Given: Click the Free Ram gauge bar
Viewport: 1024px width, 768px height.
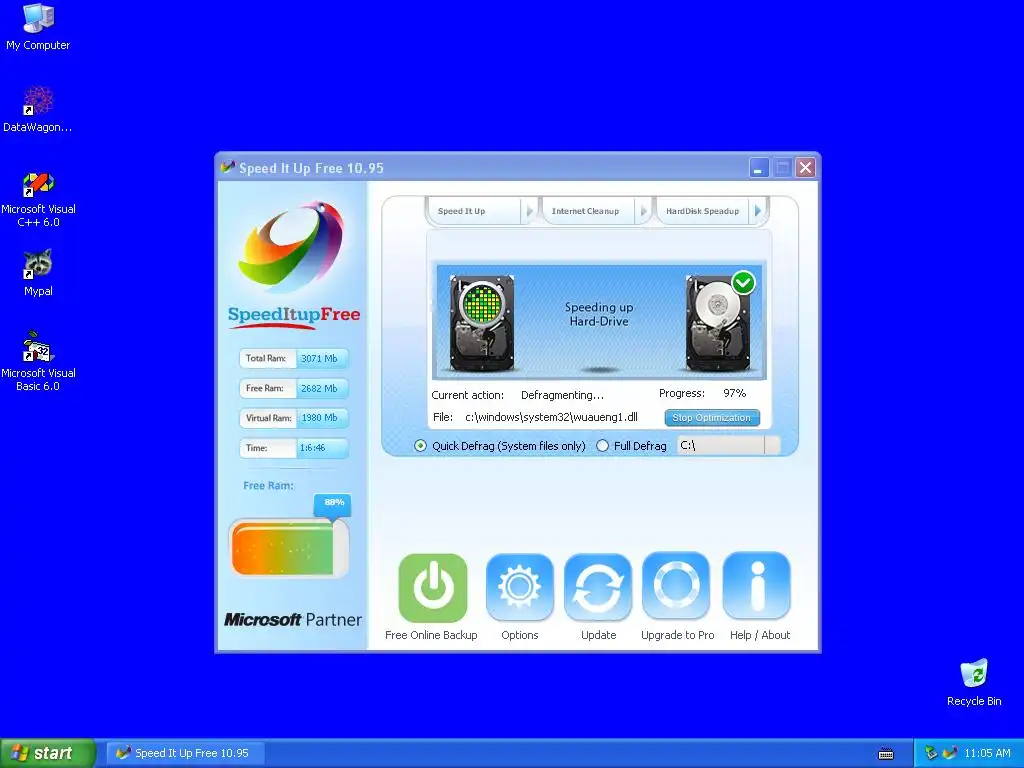Looking at the screenshot, I should pos(289,548).
